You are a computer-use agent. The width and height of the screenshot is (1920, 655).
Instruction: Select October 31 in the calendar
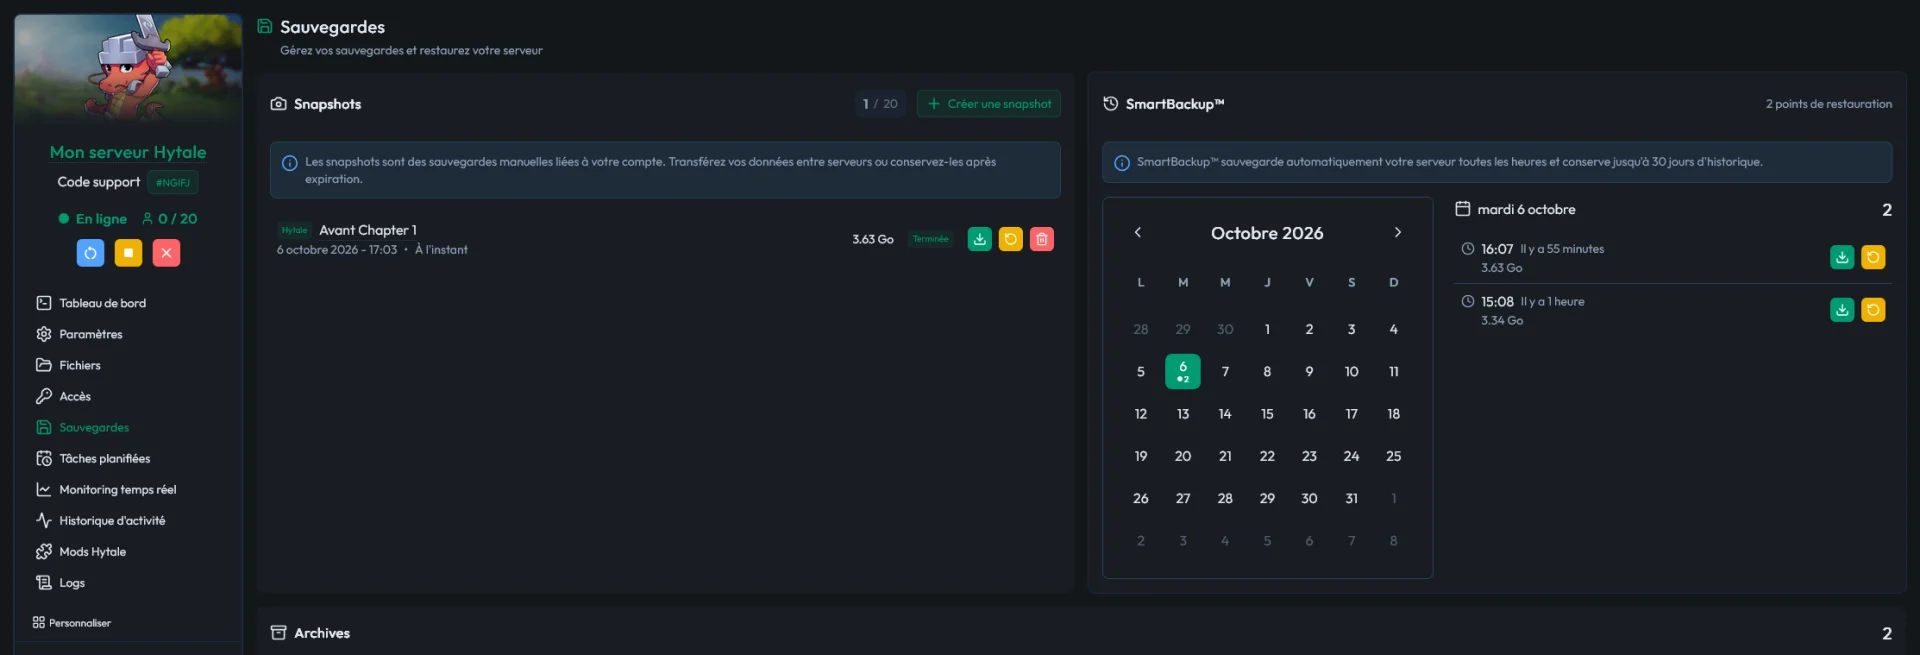1351,498
